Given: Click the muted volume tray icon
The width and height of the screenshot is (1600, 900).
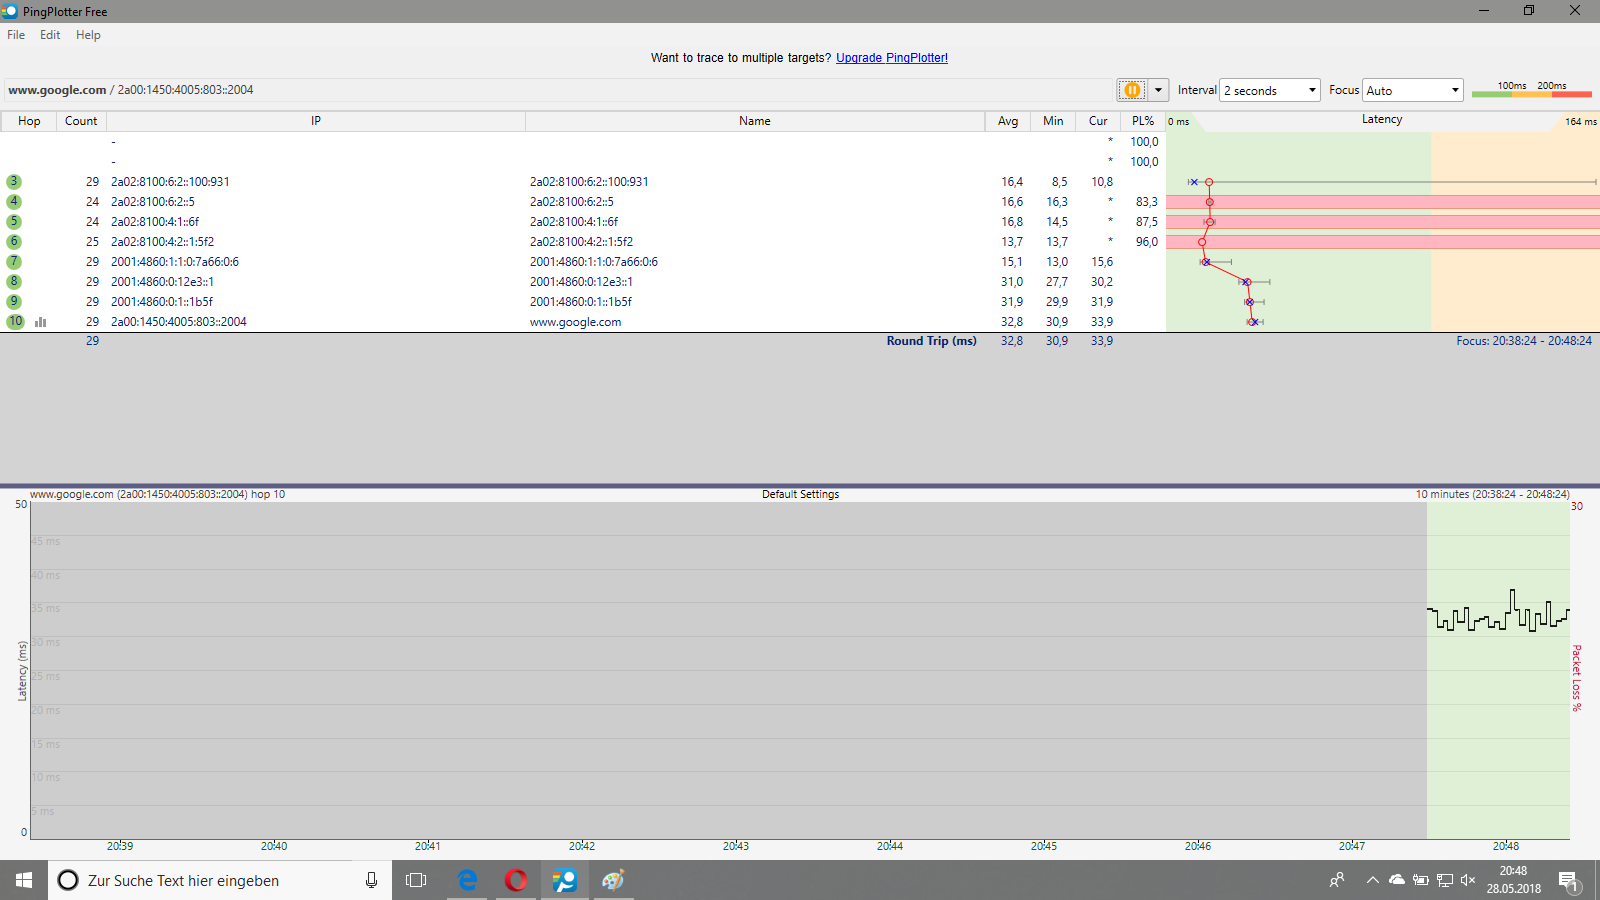Looking at the screenshot, I should pyautogui.click(x=1468, y=880).
